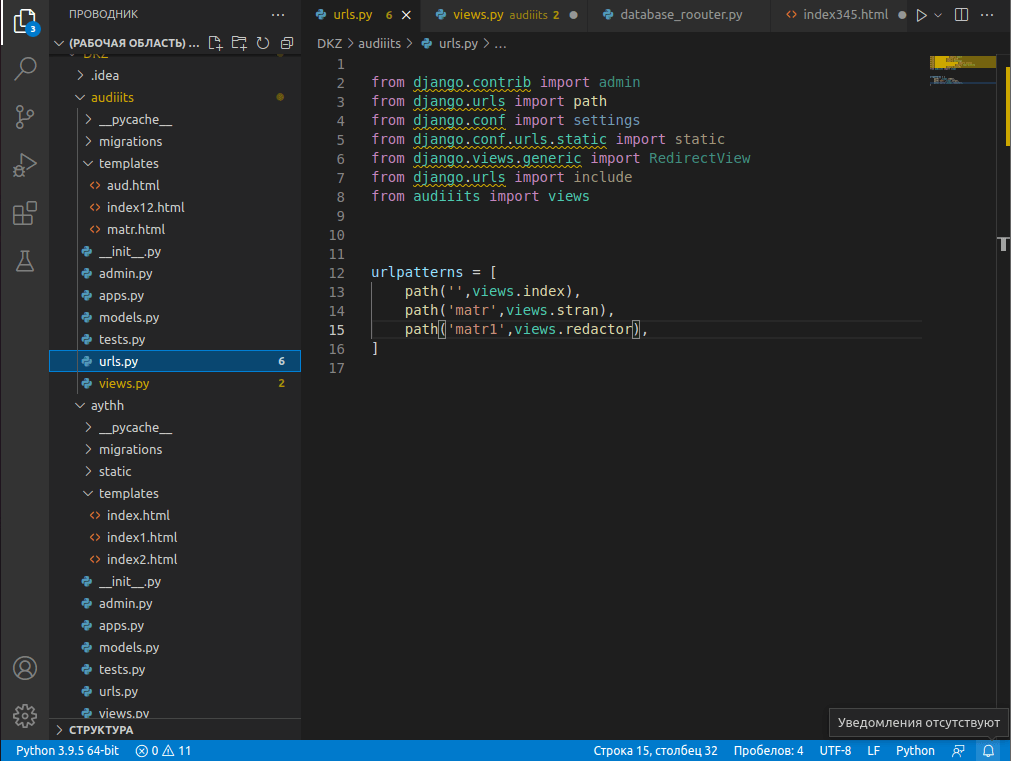Open the Testing flask view

click(x=25, y=261)
